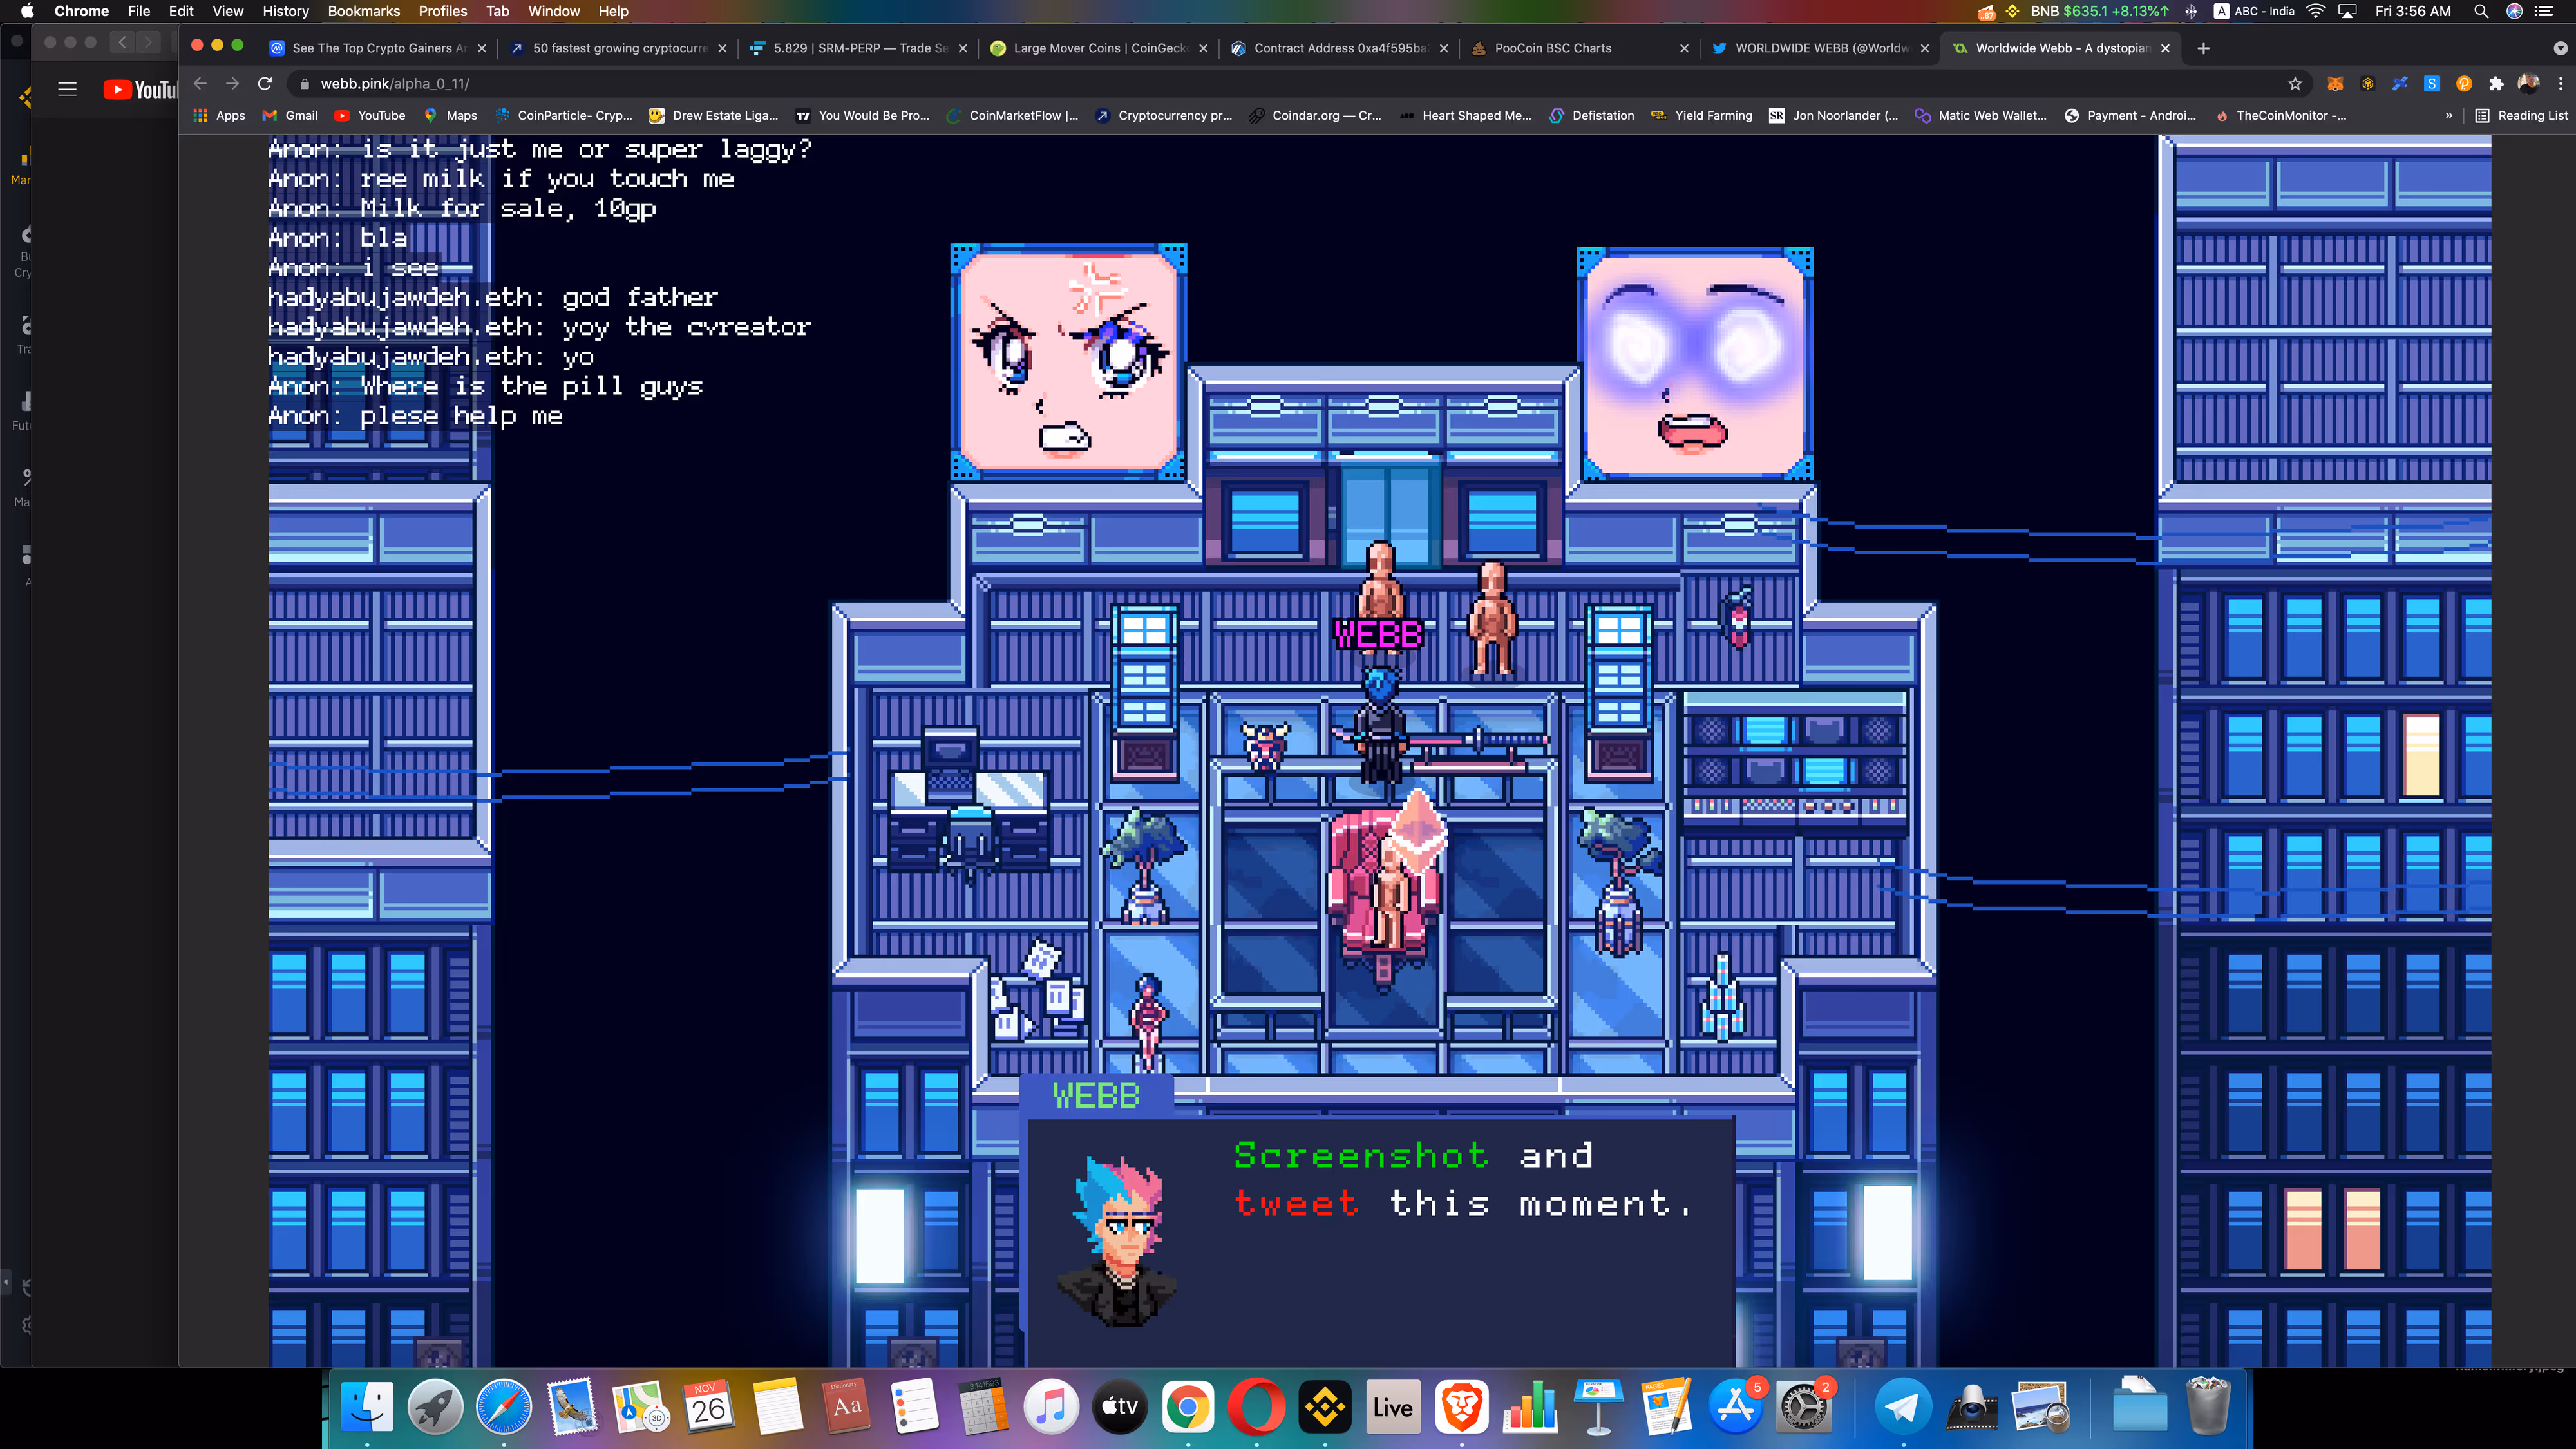Click the Spotlight search icon in menu bar
The width and height of the screenshot is (2576, 1449).
point(2481,11)
